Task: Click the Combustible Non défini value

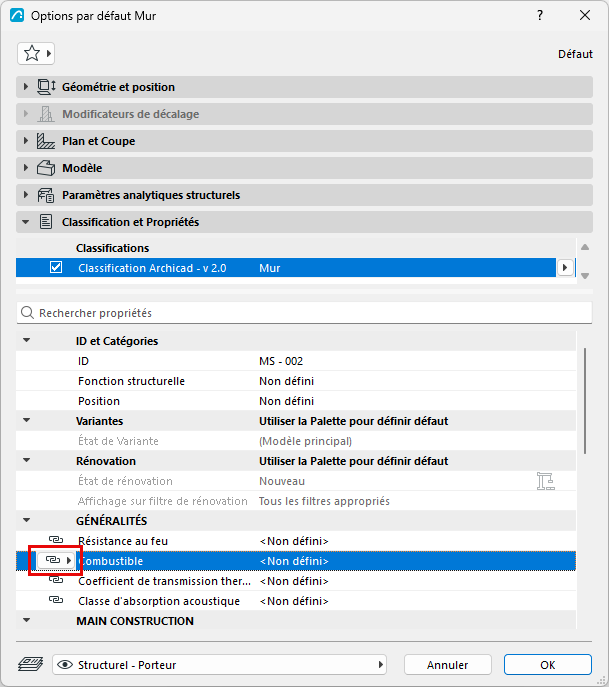Action: click(294, 561)
